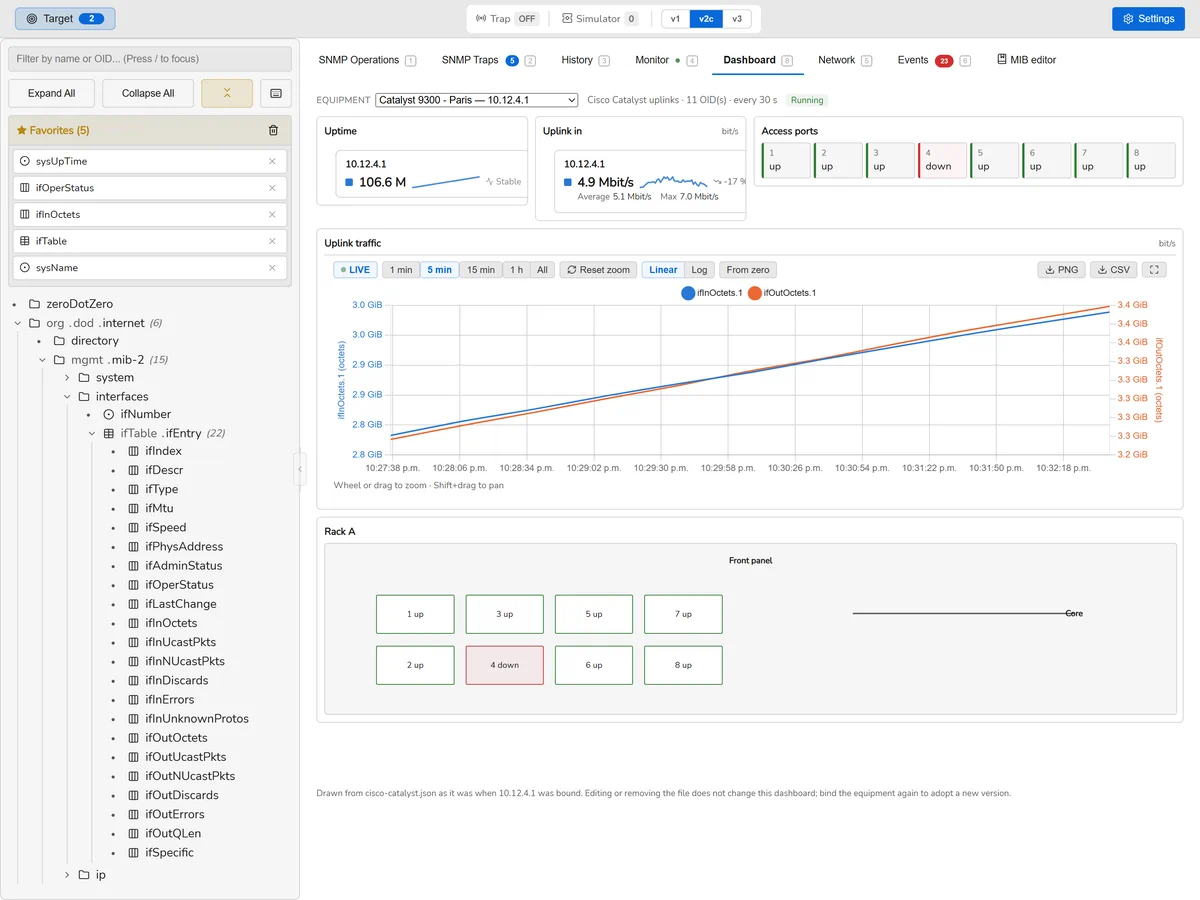Image resolution: width=1200 pixels, height=900 pixels.
Task: Click the keyboard icon button
Action: pos(276,93)
